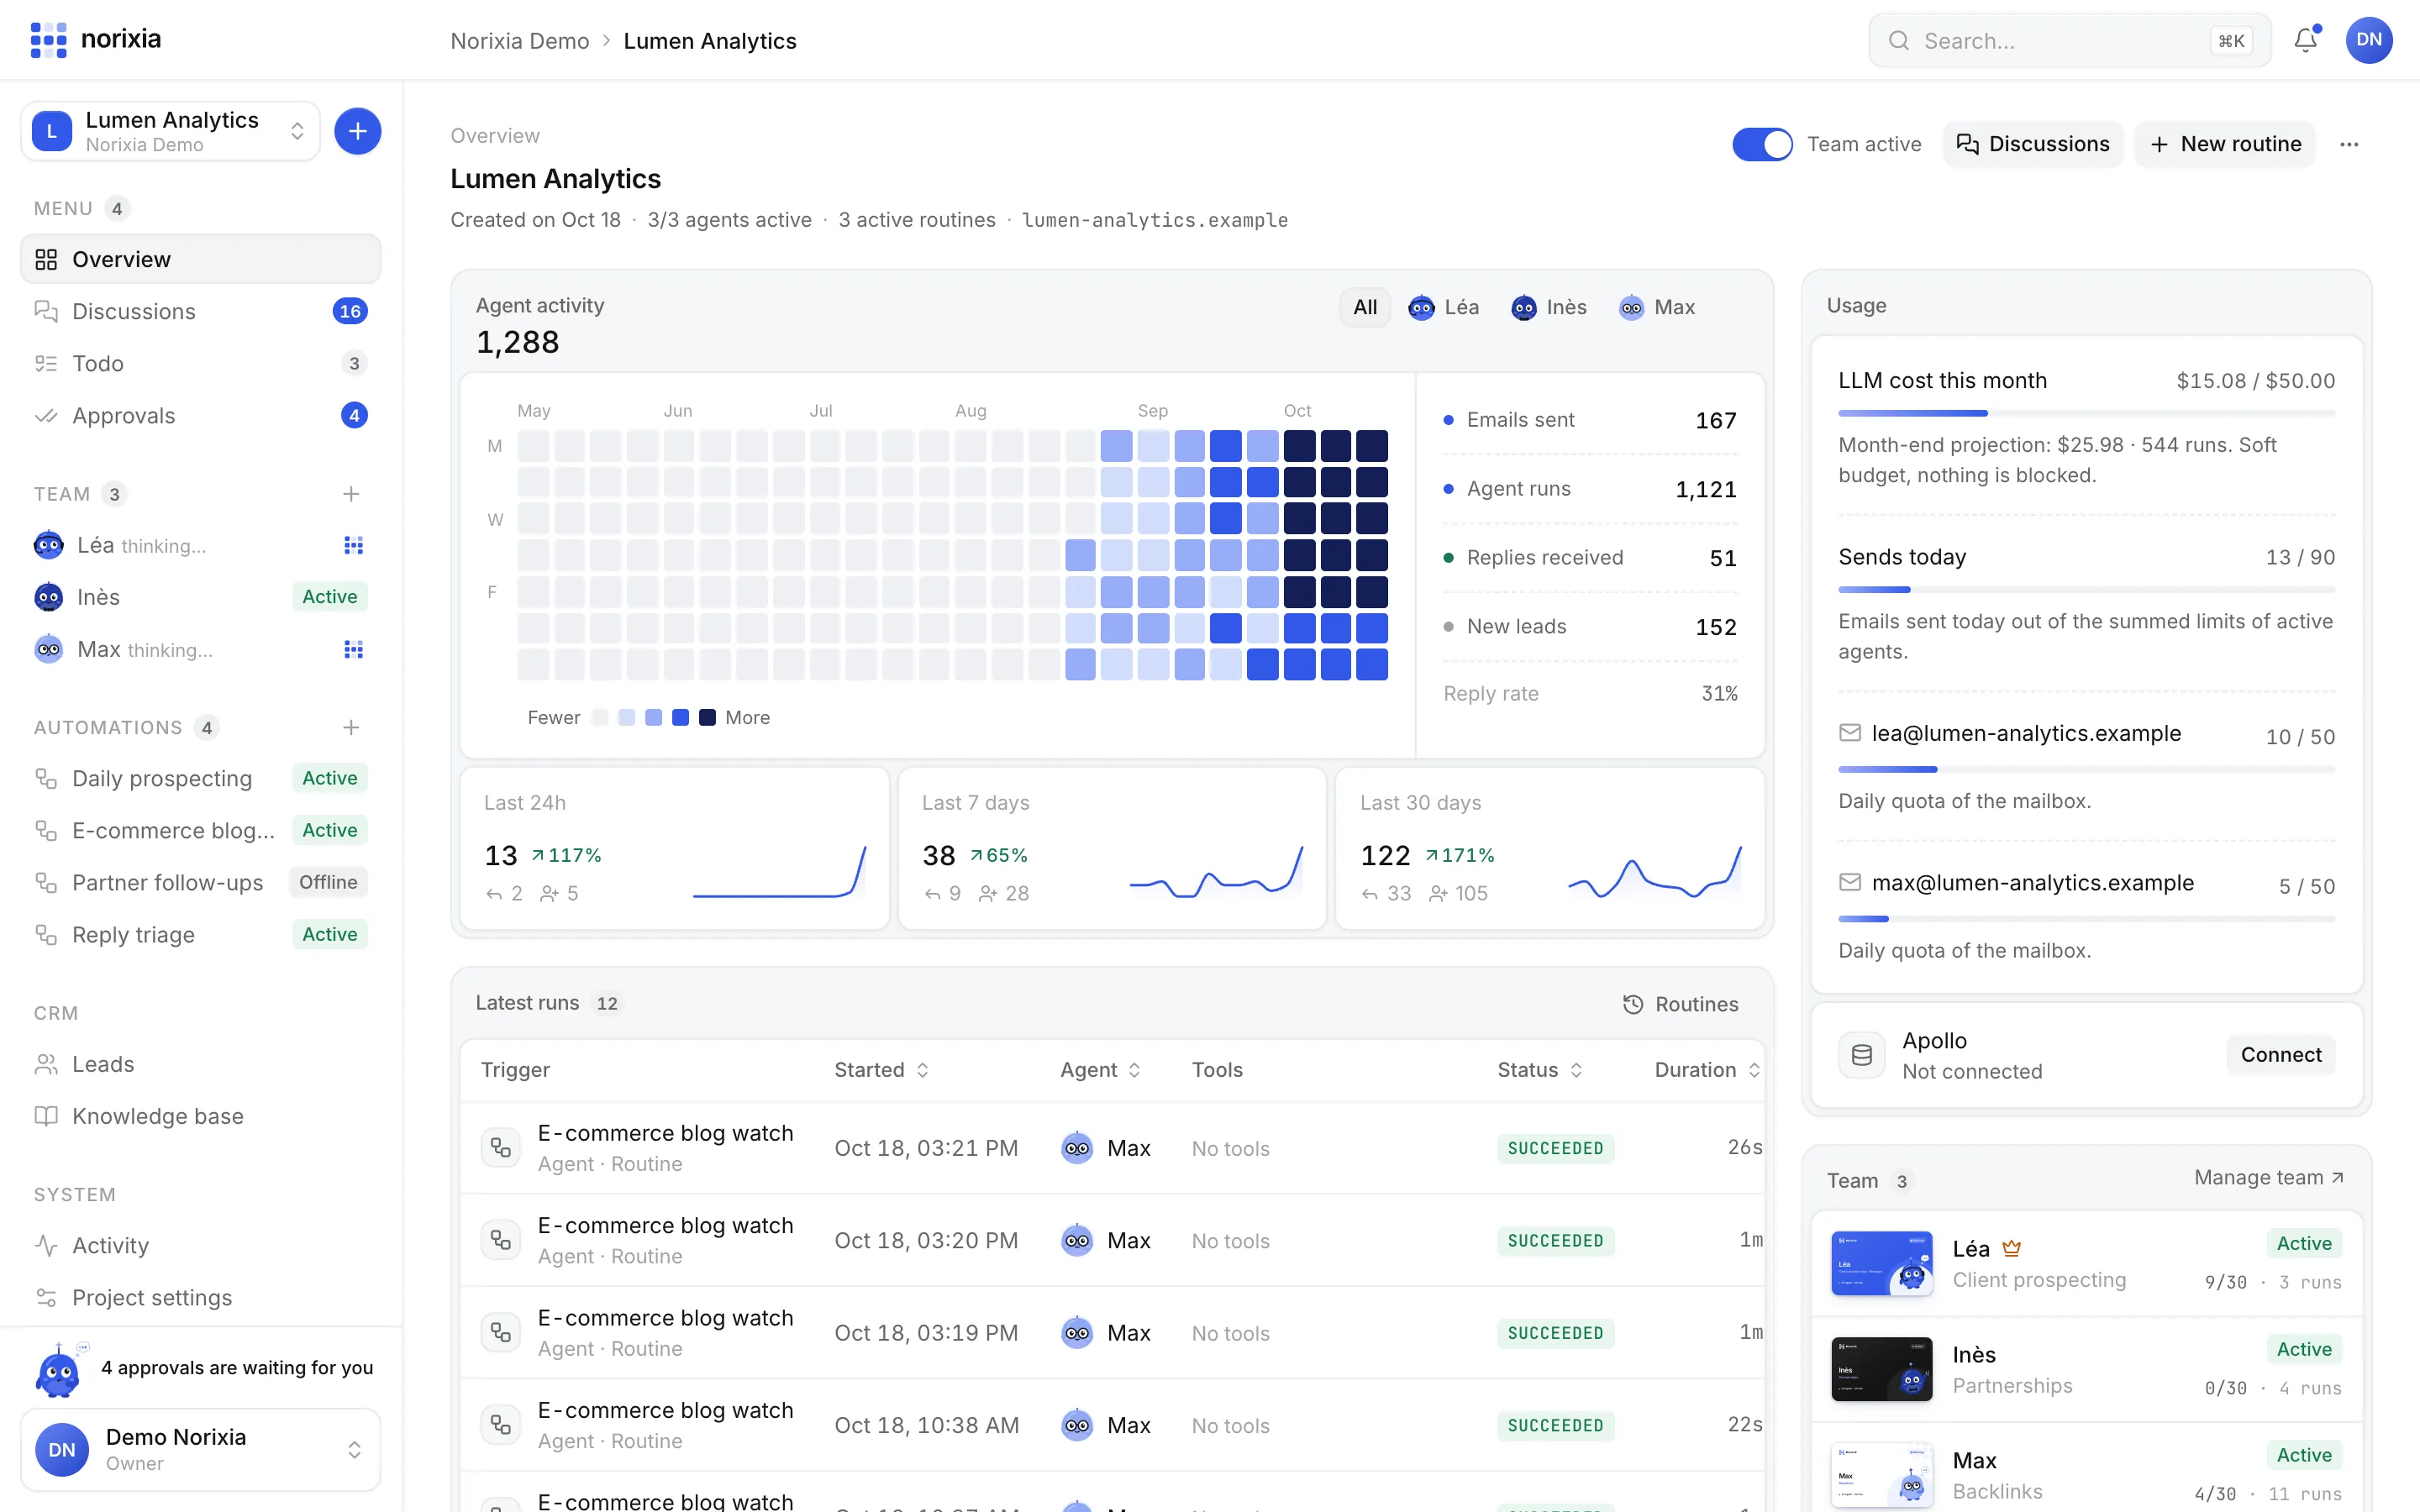Click Max's thinking status grid icon
Viewport: 2420px width, 1512px height.
pos(353,649)
